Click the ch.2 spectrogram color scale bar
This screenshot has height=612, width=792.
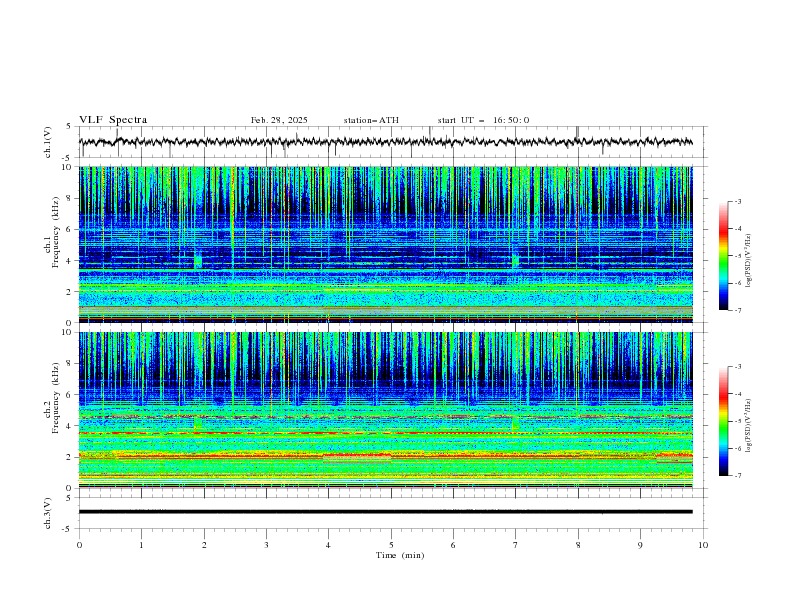[x=723, y=421]
